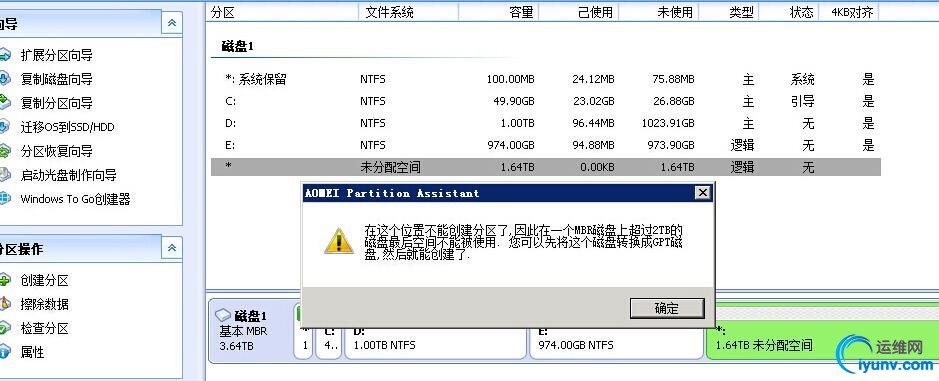Click the 创建分区 operation

(44, 280)
